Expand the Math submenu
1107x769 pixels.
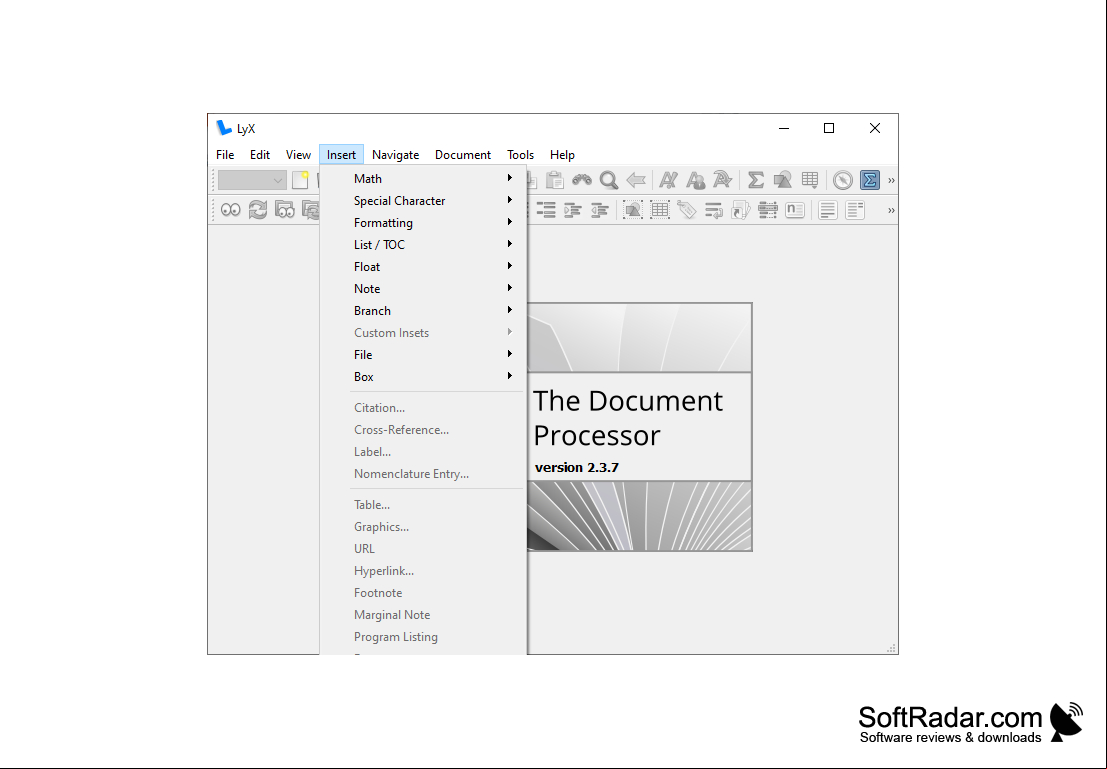point(424,179)
